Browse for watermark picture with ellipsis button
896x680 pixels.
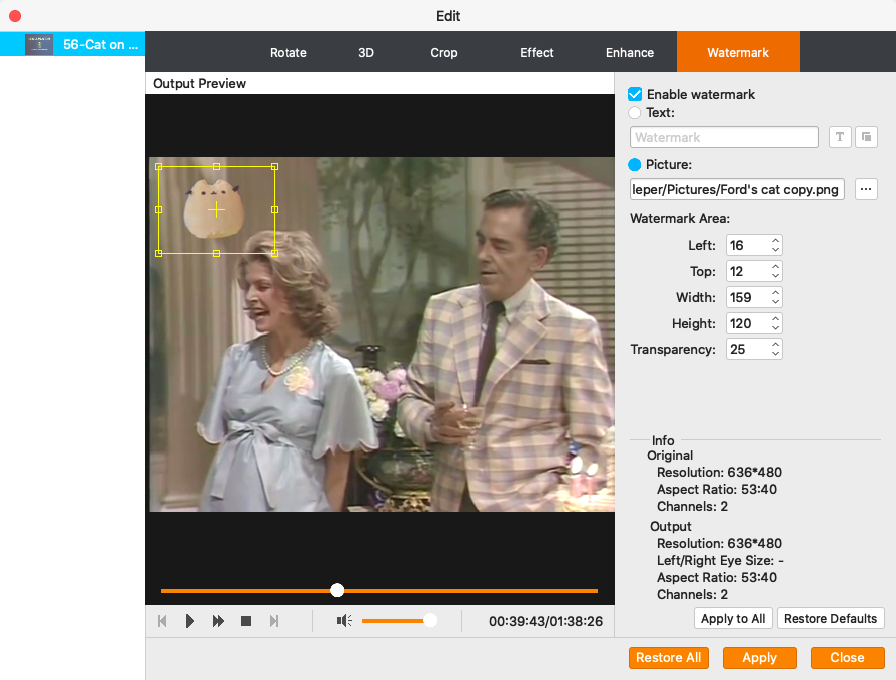[866, 189]
